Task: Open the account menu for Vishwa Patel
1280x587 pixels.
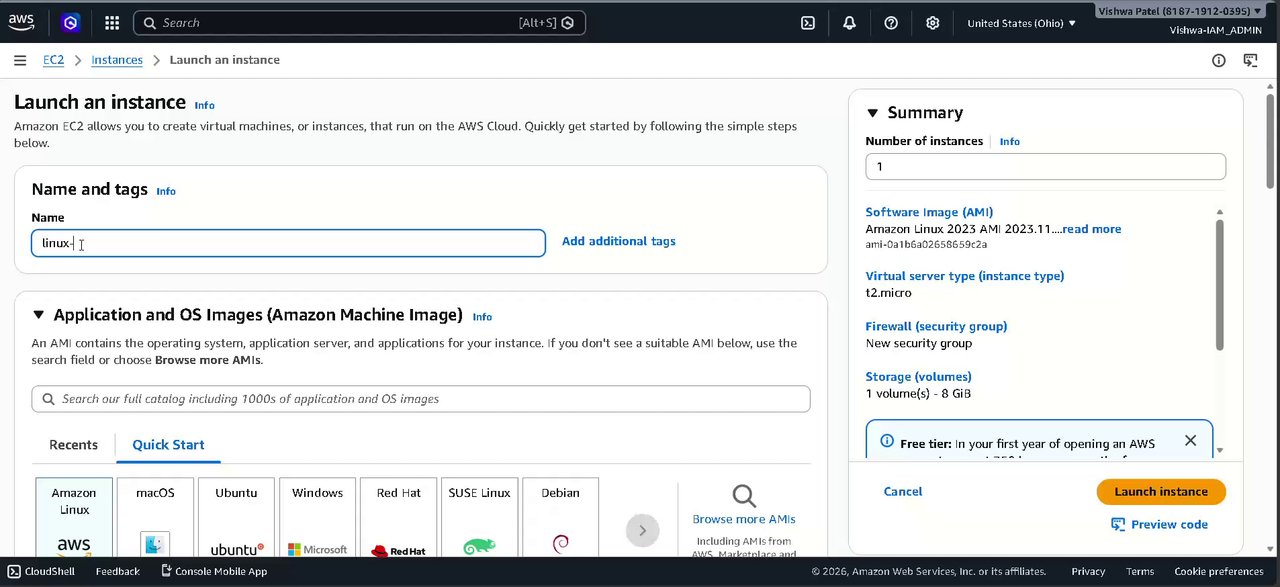Action: pos(1179,11)
